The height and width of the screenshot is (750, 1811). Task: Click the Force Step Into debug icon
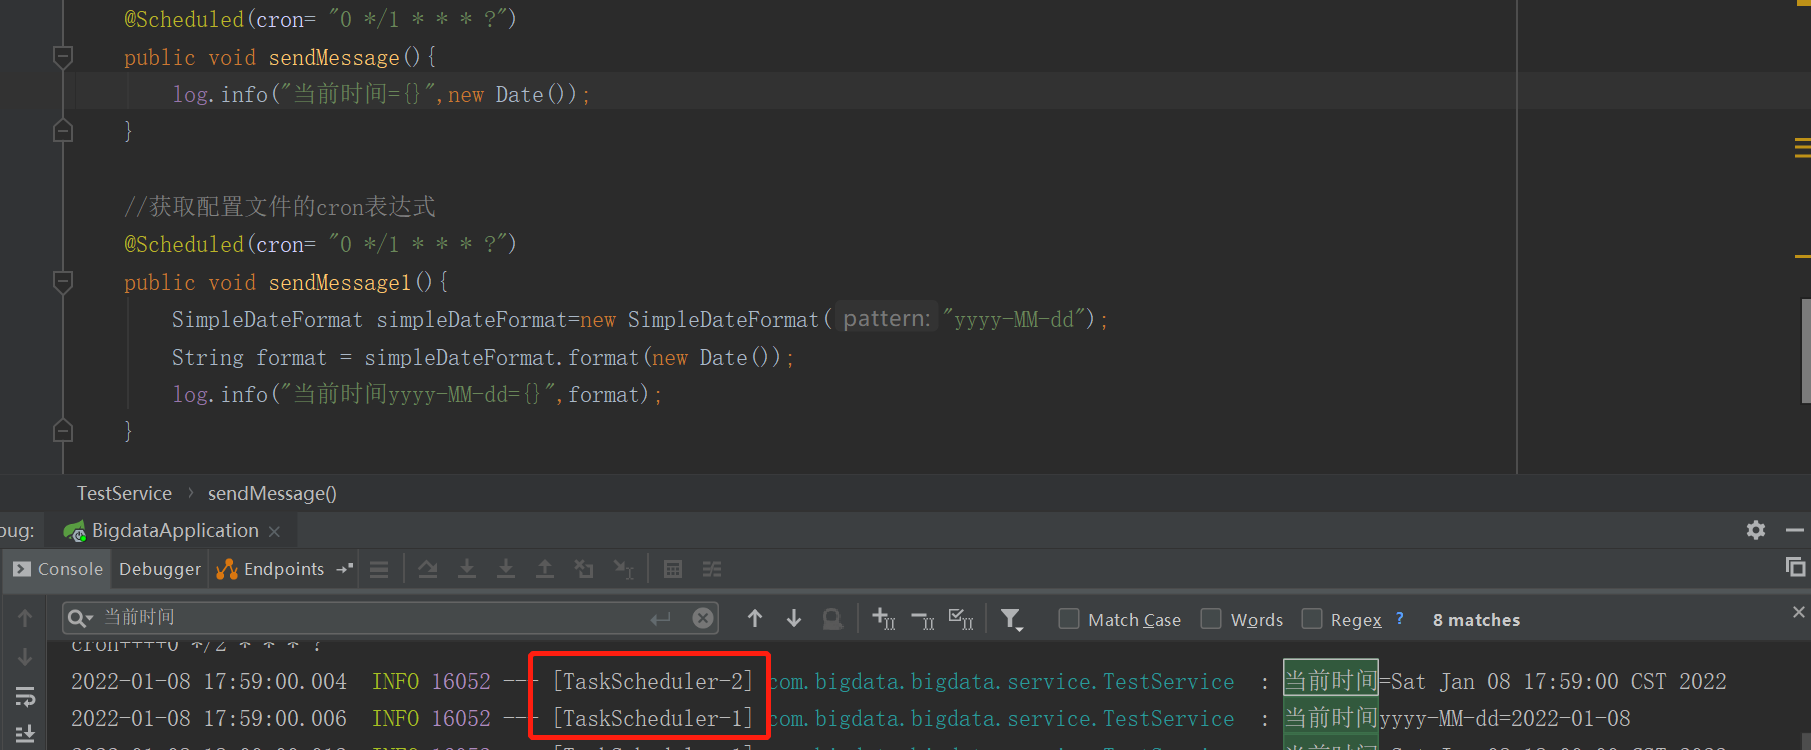[506, 569]
